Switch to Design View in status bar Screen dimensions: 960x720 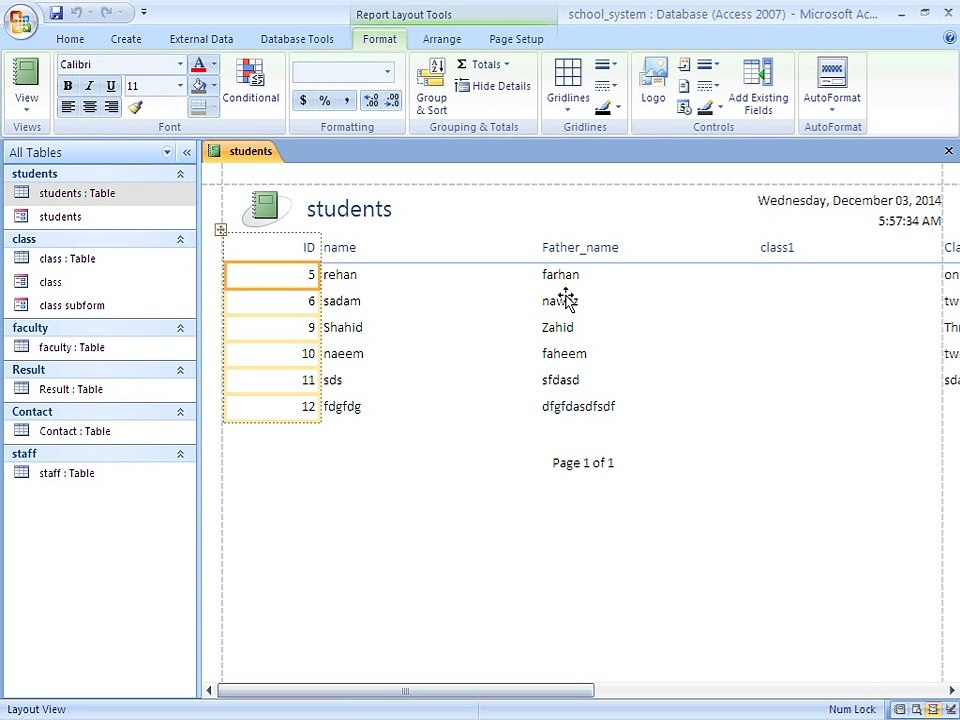pos(951,710)
